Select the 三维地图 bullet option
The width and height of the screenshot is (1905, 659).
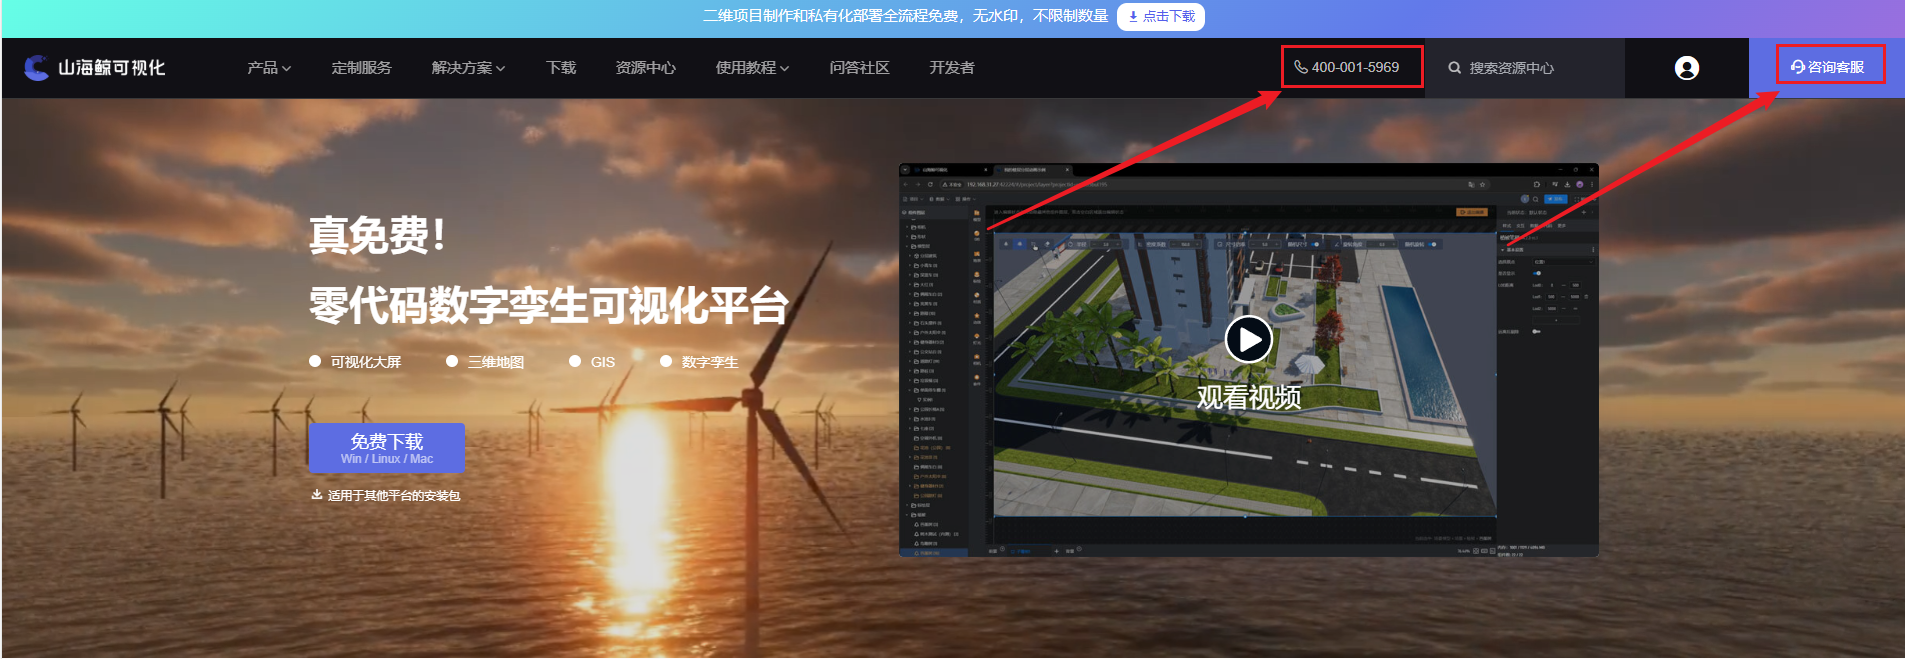[x=452, y=362]
